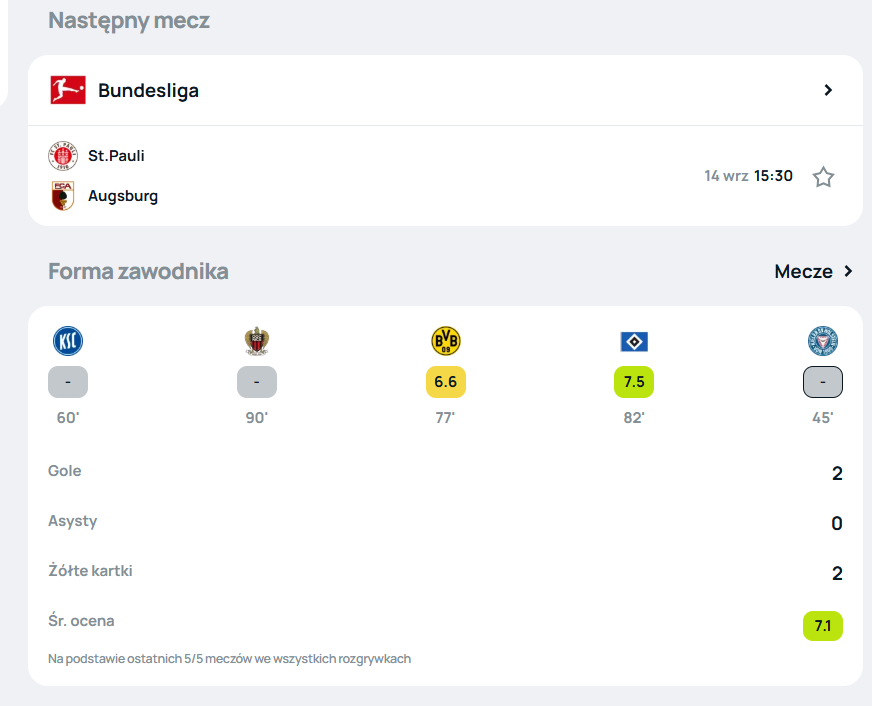Open St.Pauli team name
The height and width of the screenshot is (706, 872).
[116, 156]
